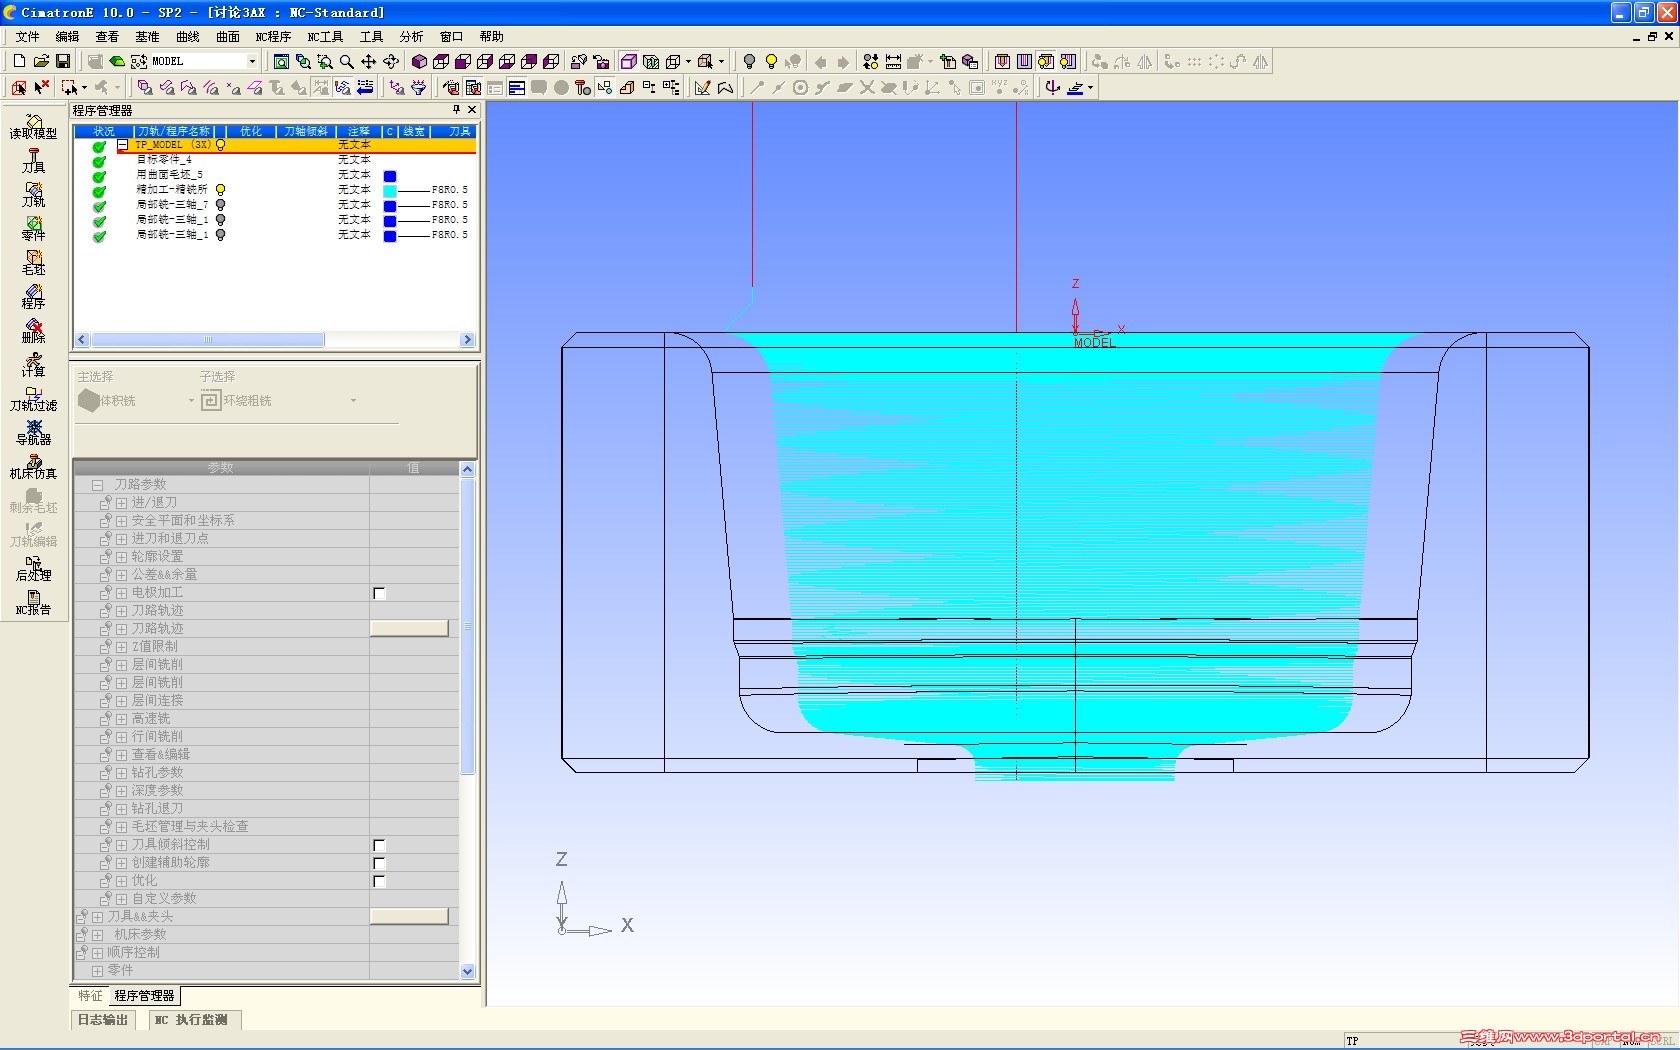Screen dimensions: 1680x1050
Task: Click green status check for 目标零件_4
Action: click(99, 160)
